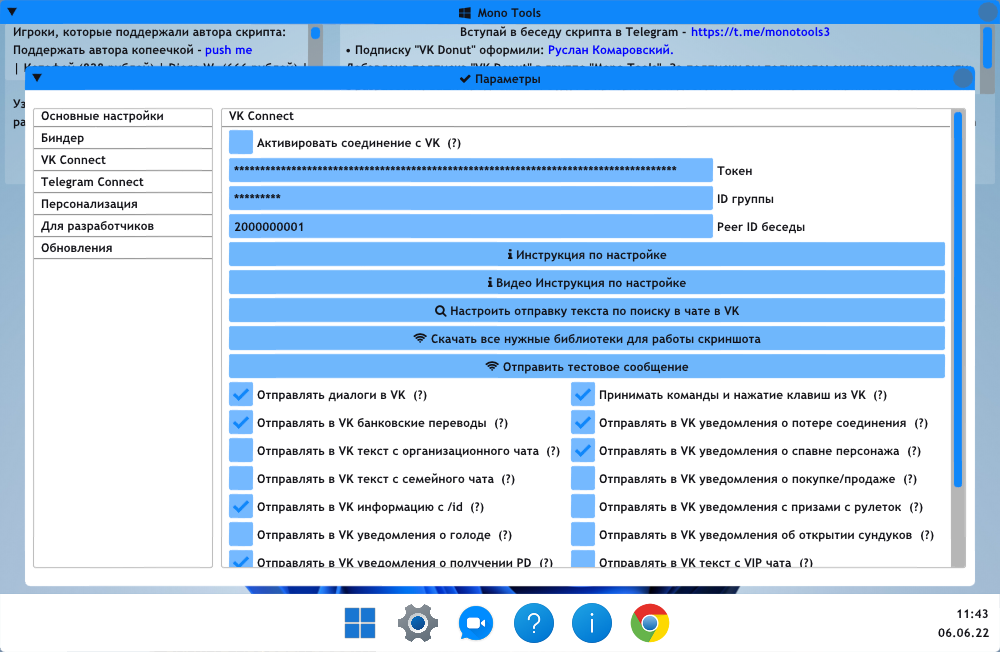1000x652 pixels.
Task: Click Скачать все нужные библиотеки button
Action: tap(587, 339)
